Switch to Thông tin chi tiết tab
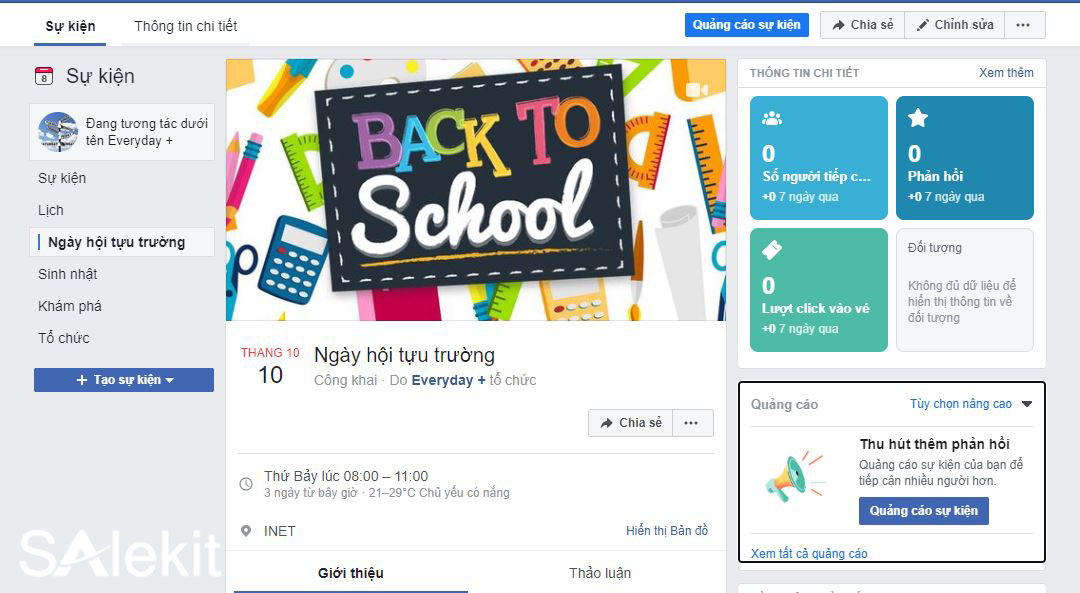1080x593 pixels. pos(185,26)
